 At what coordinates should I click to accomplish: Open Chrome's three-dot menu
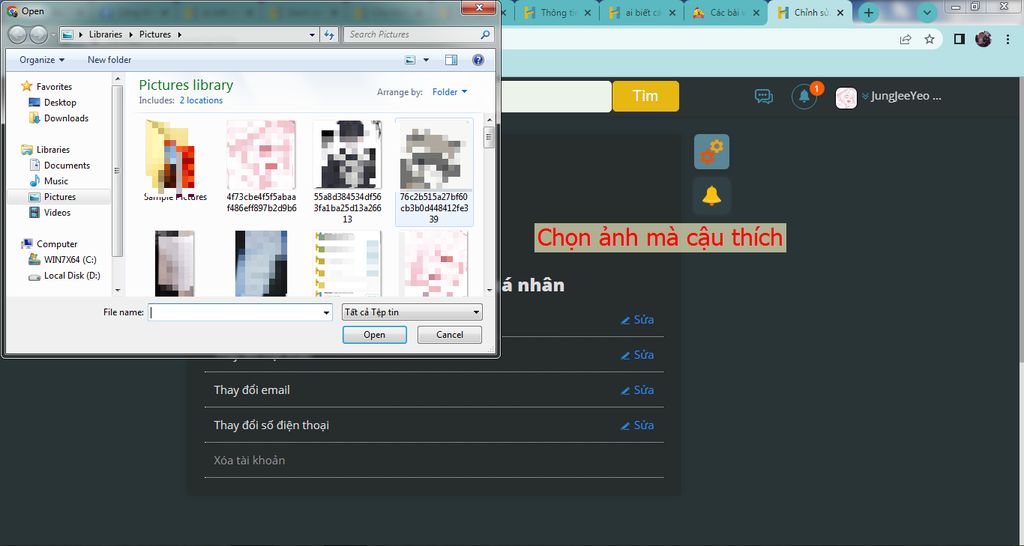(1009, 39)
